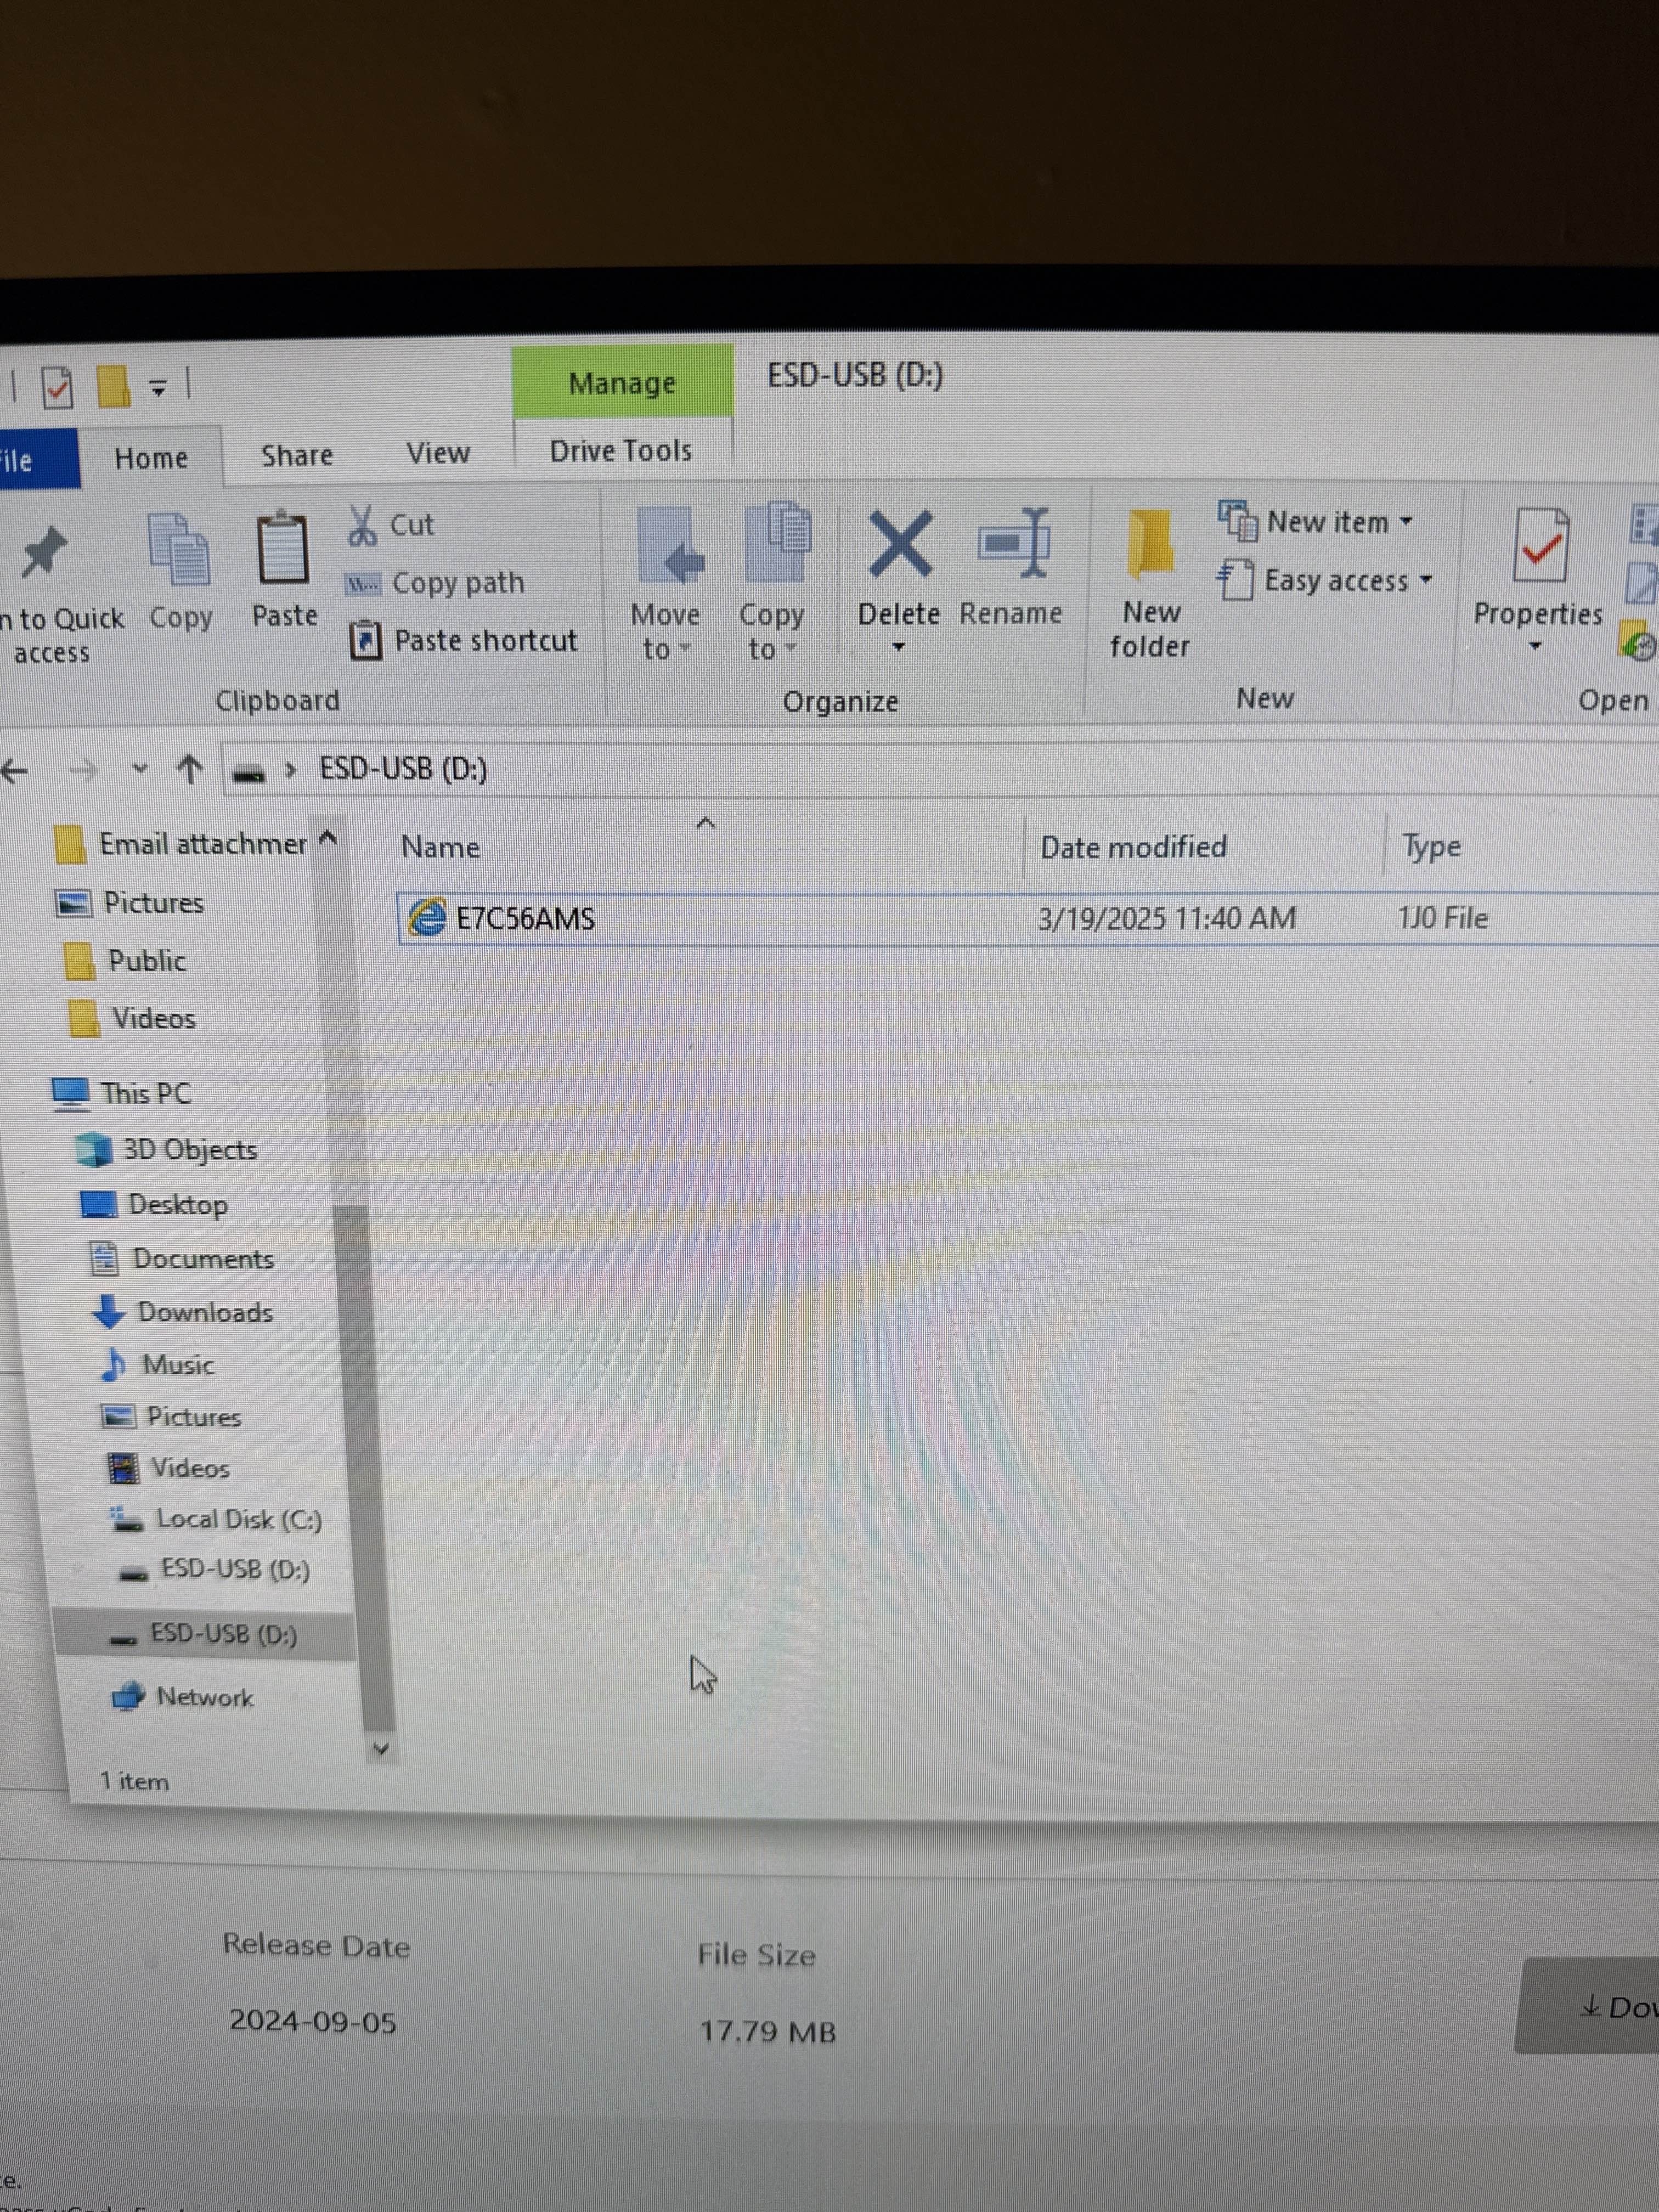Click the address bar ESD-USB (D:) path
This screenshot has width=1659, height=2212.
pos(403,769)
